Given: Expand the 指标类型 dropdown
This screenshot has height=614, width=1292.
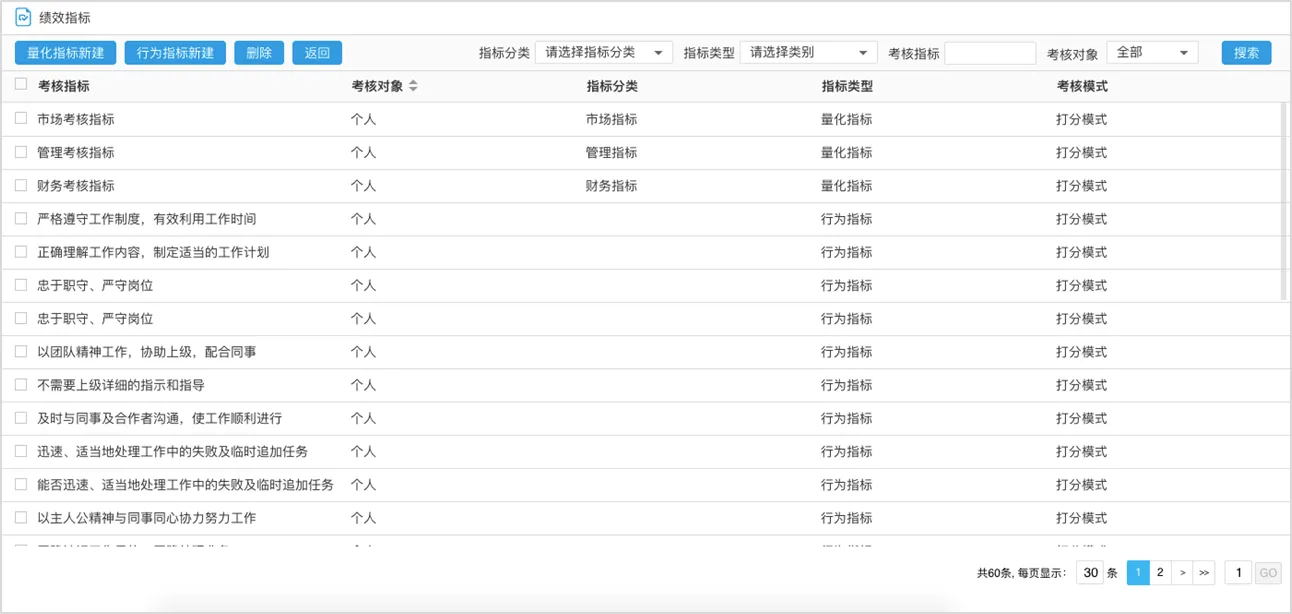Looking at the screenshot, I should pyautogui.click(x=808, y=53).
